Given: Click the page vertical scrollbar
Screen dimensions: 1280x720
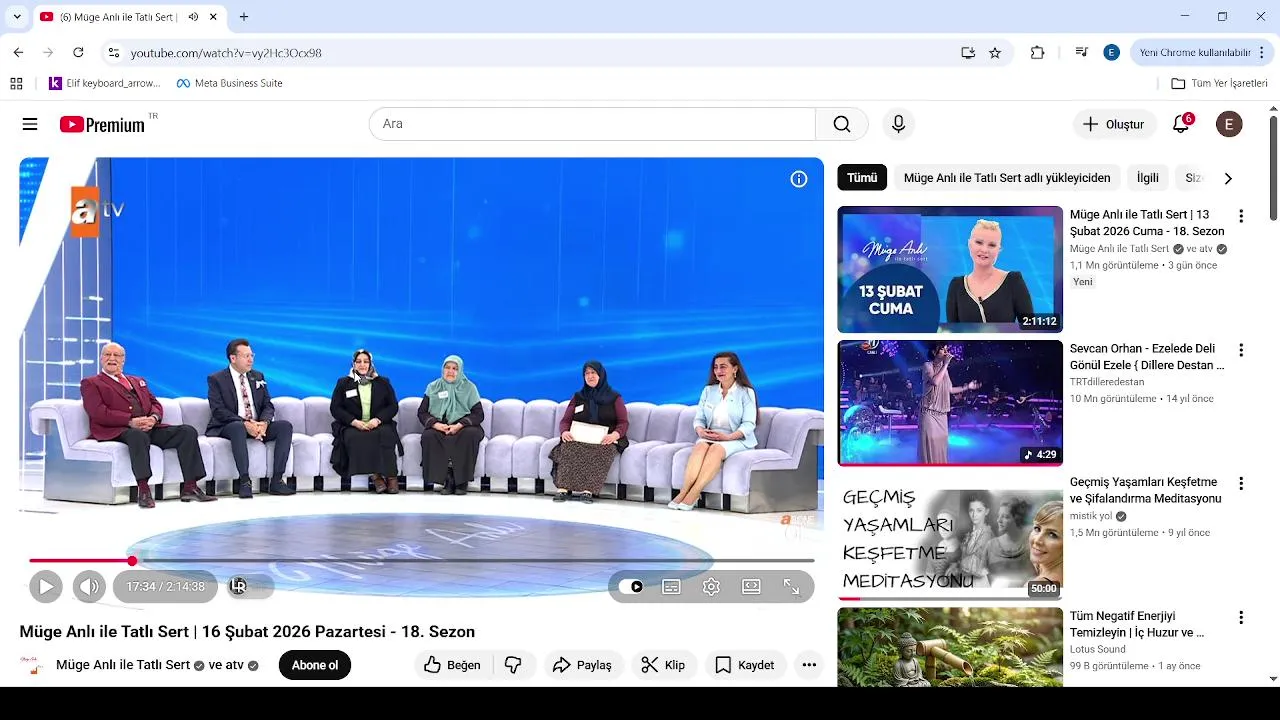Looking at the screenshot, I should coord(1273,168).
